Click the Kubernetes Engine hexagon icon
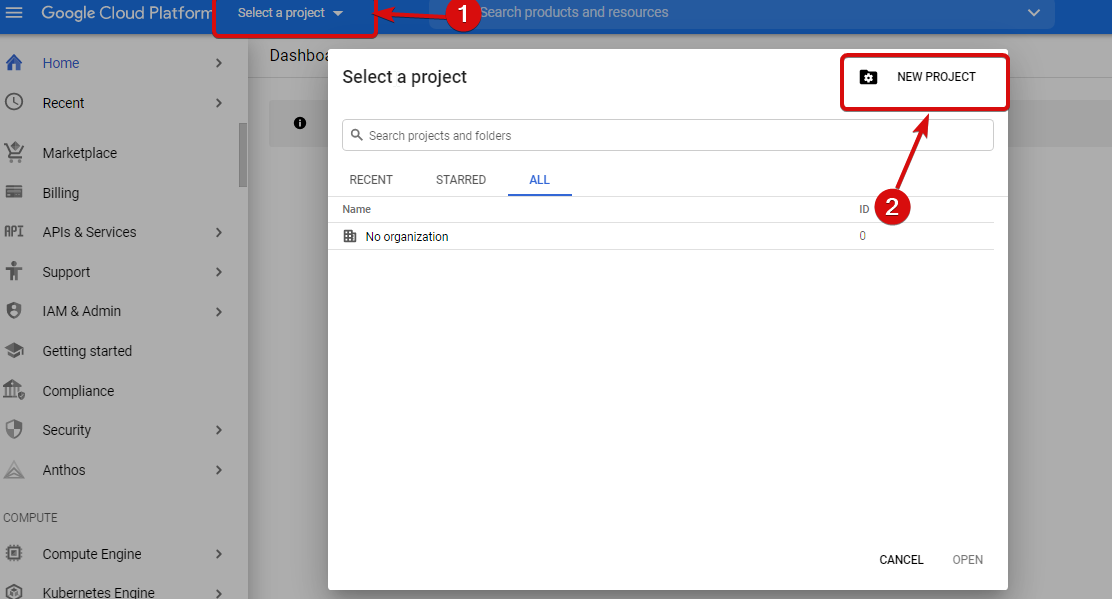The image size is (1112, 599). coord(14,592)
